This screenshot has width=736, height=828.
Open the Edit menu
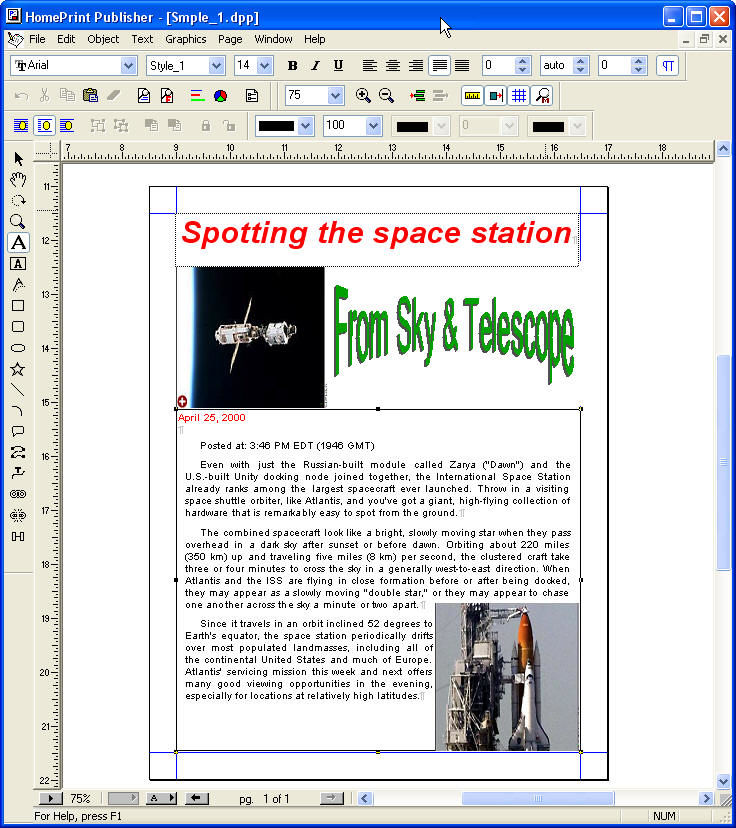pyautogui.click(x=66, y=39)
